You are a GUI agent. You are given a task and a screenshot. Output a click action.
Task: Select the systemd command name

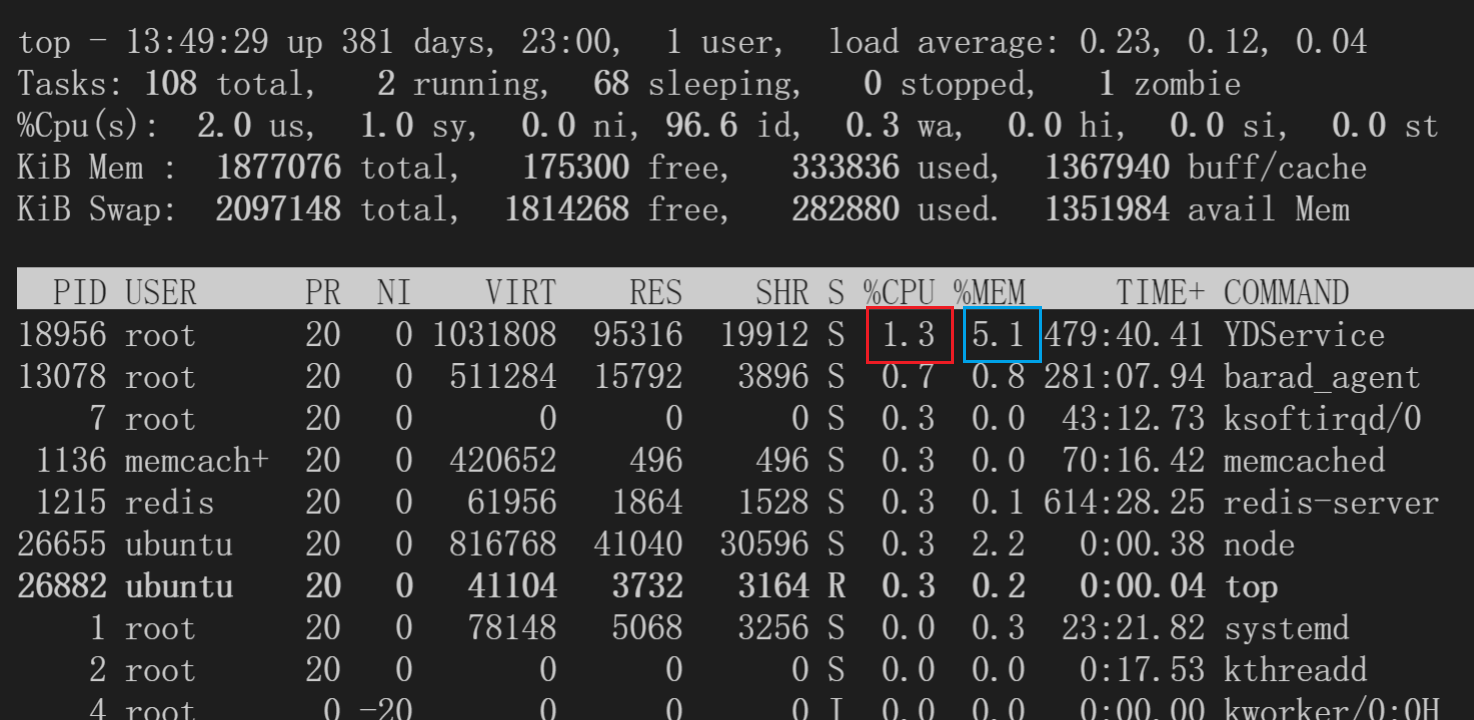[x=1286, y=629]
